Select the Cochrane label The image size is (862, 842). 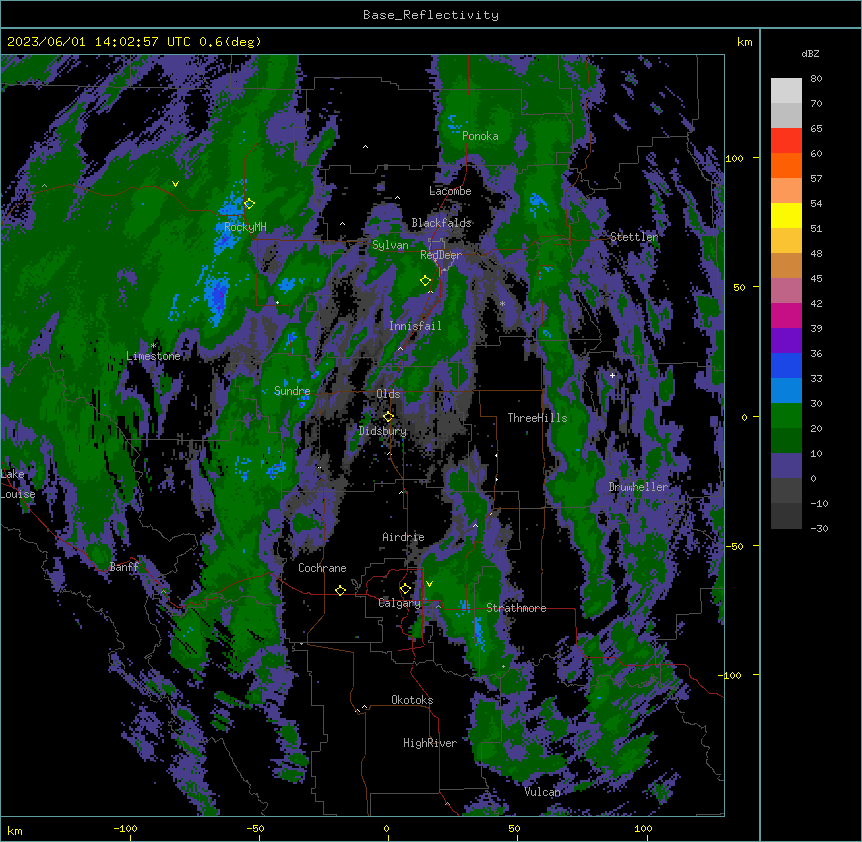tap(322, 568)
